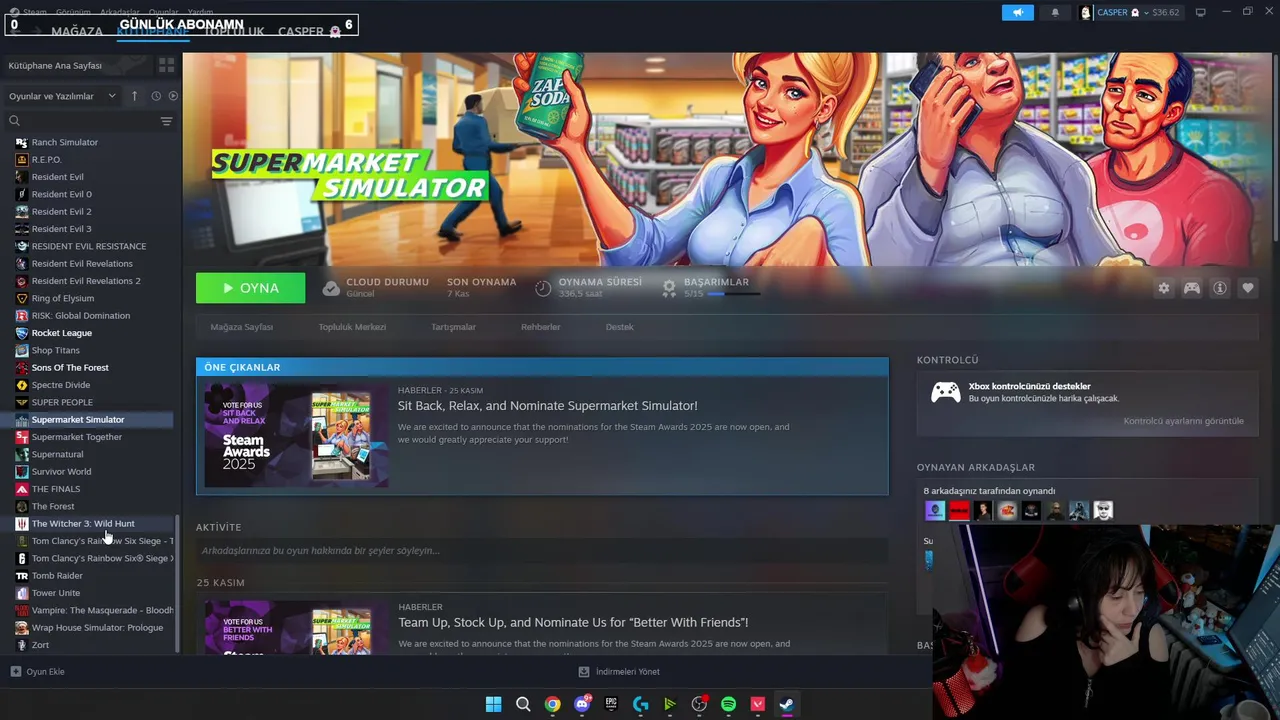The width and height of the screenshot is (1280, 720).
Task: Open Discord from the taskbar
Action: point(582,704)
